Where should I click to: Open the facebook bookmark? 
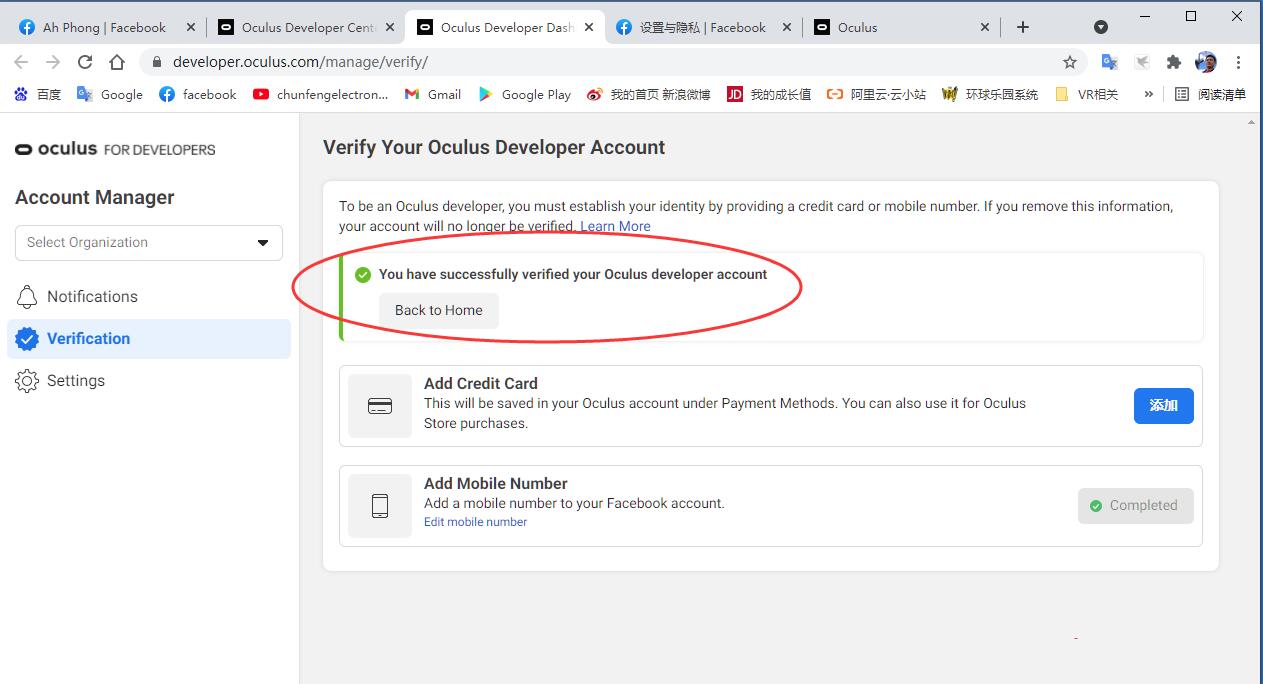[x=198, y=94]
